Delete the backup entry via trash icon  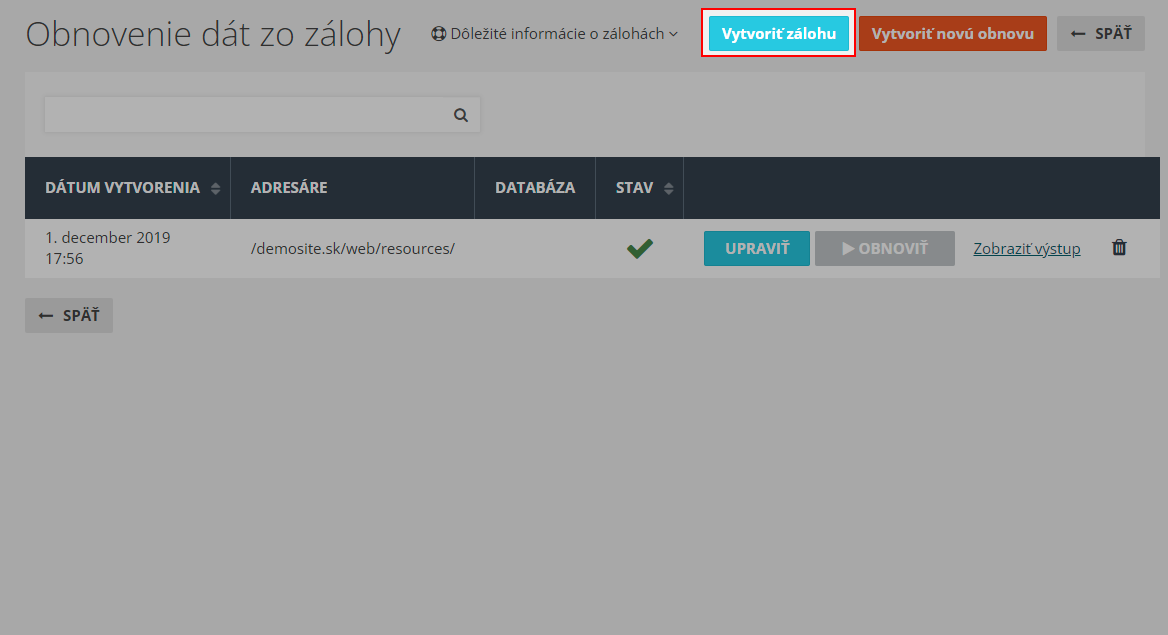1119,247
